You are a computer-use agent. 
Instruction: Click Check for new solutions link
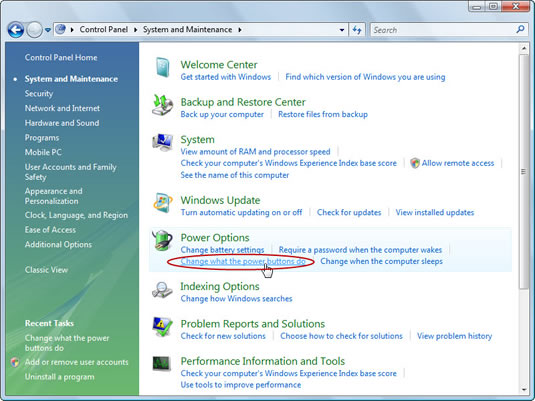pos(223,336)
